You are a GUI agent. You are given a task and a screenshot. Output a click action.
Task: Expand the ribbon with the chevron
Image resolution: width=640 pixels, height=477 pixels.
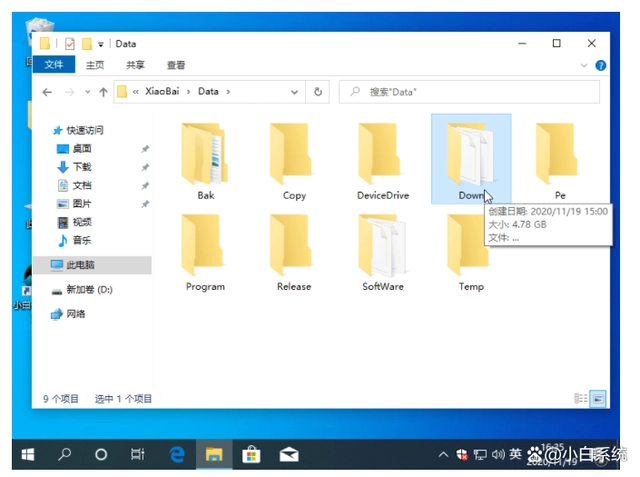tap(584, 65)
